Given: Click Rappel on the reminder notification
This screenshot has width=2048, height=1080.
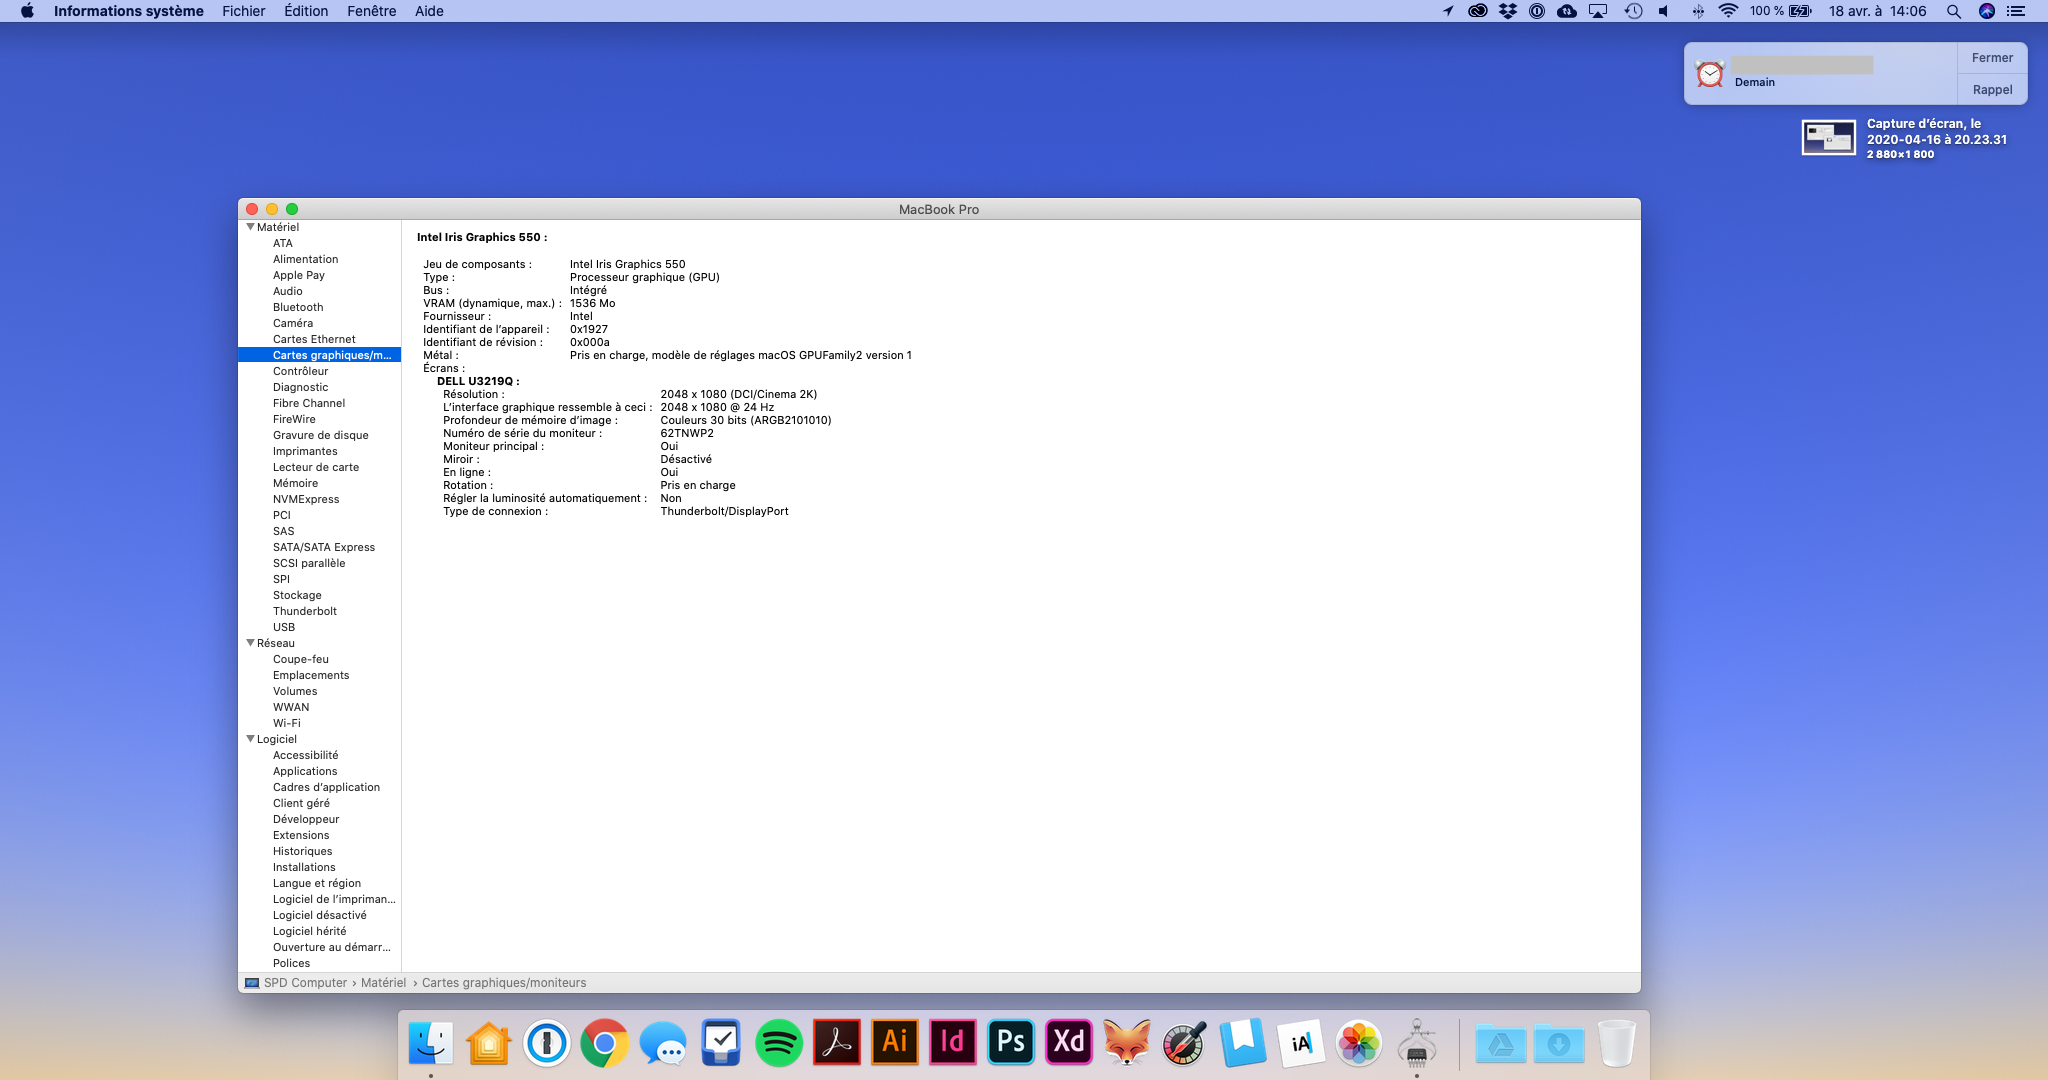Looking at the screenshot, I should (1991, 90).
